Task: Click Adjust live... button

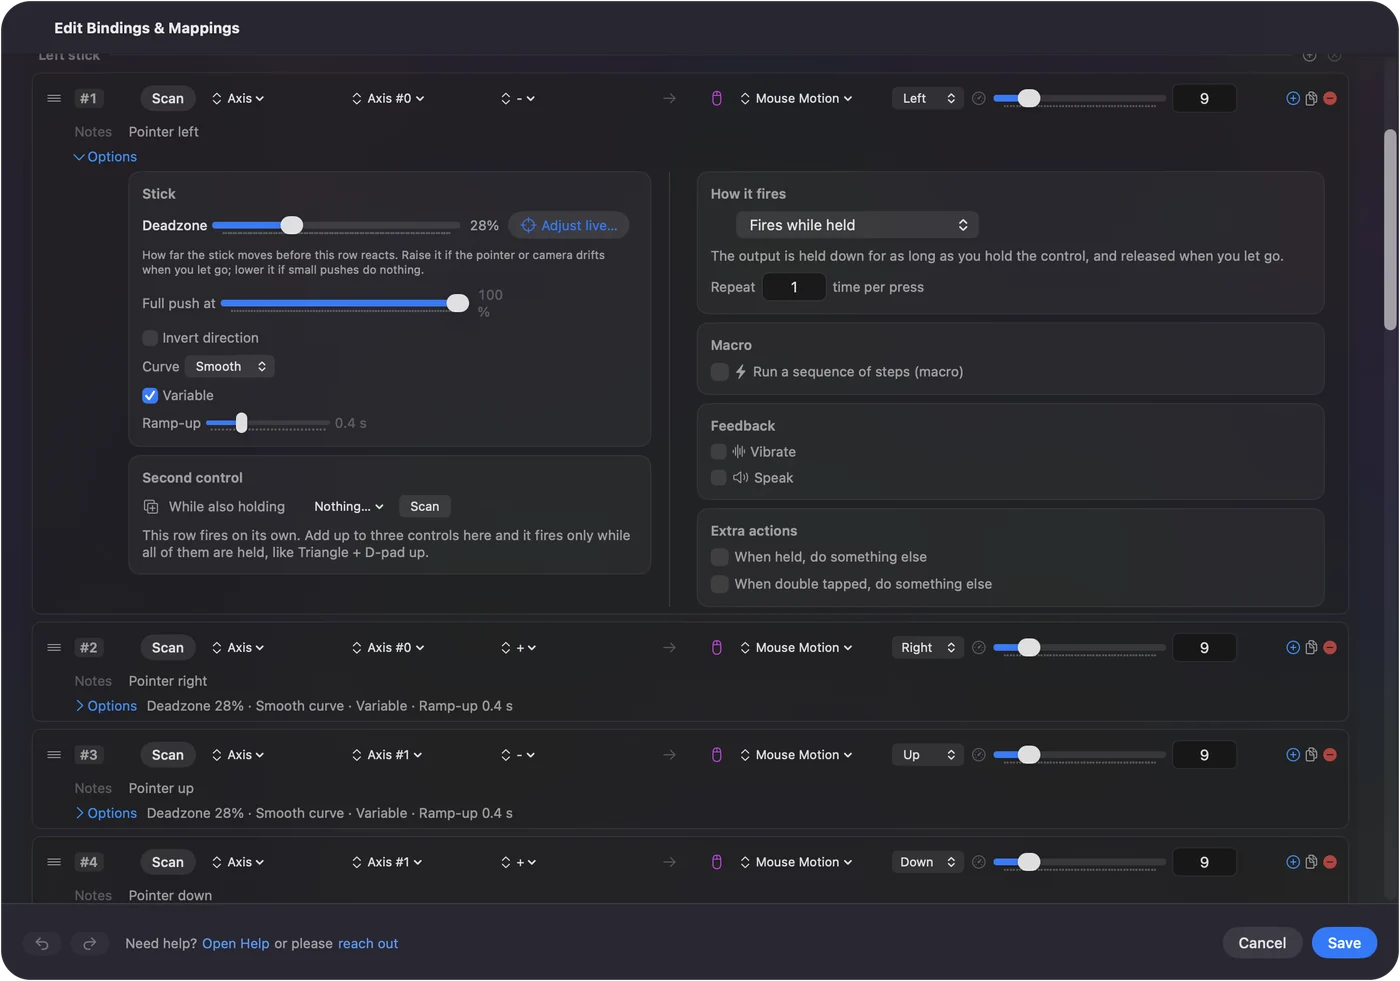Action: click(569, 225)
